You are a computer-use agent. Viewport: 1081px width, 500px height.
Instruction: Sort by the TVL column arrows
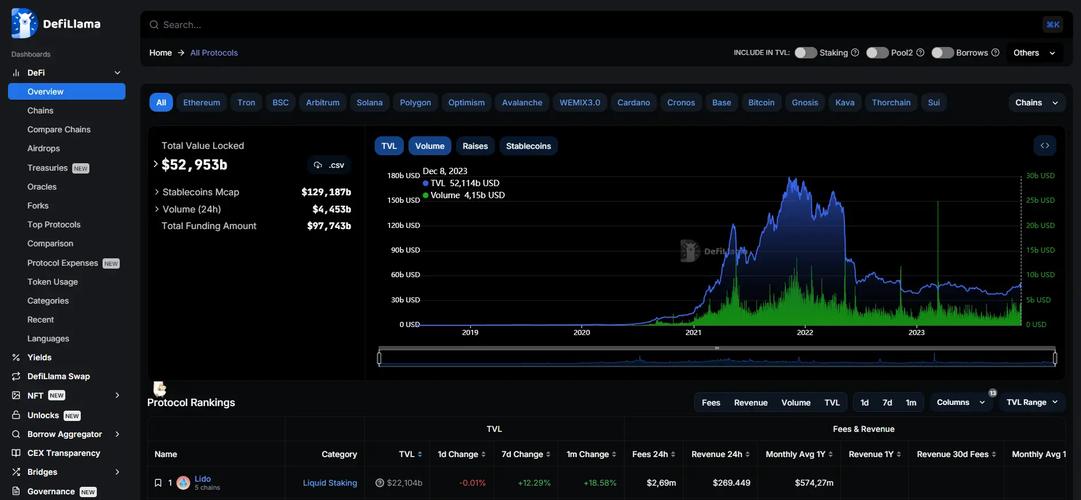point(421,454)
